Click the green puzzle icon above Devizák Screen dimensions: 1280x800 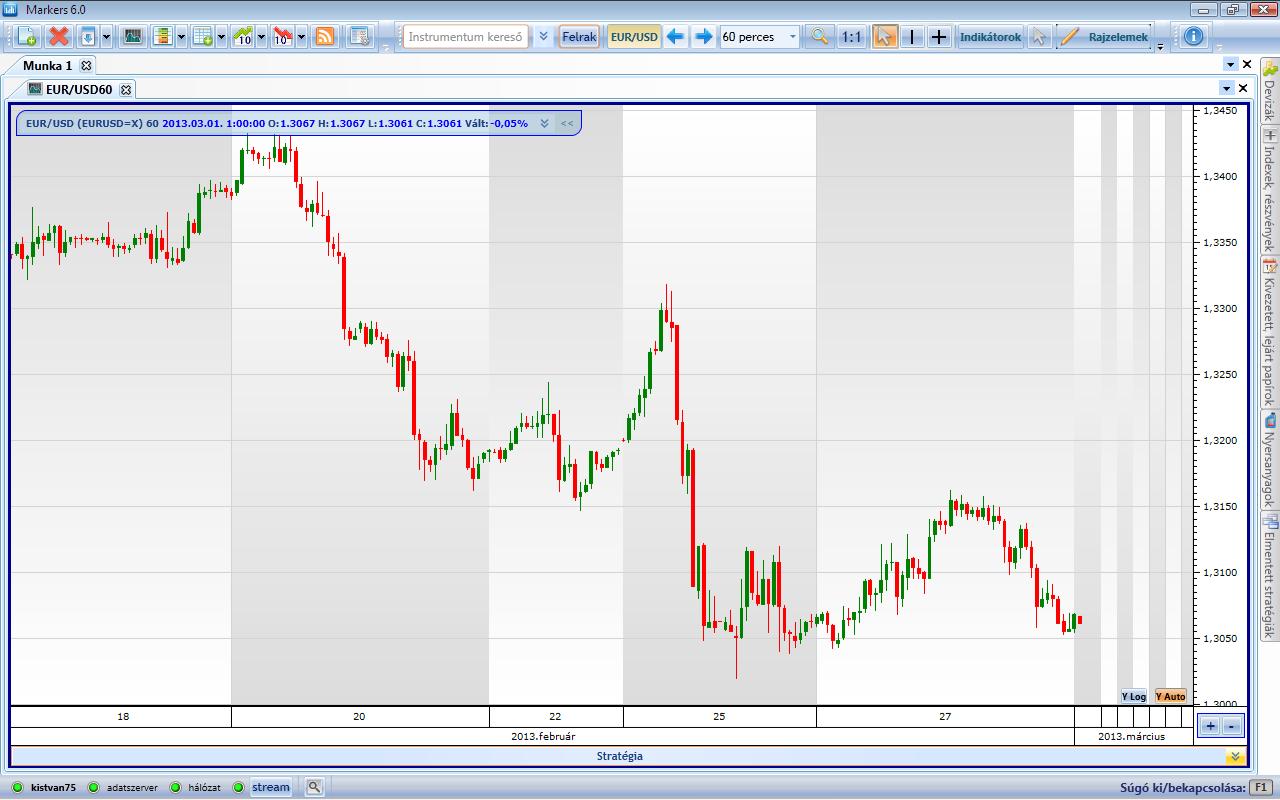tap(1270, 68)
